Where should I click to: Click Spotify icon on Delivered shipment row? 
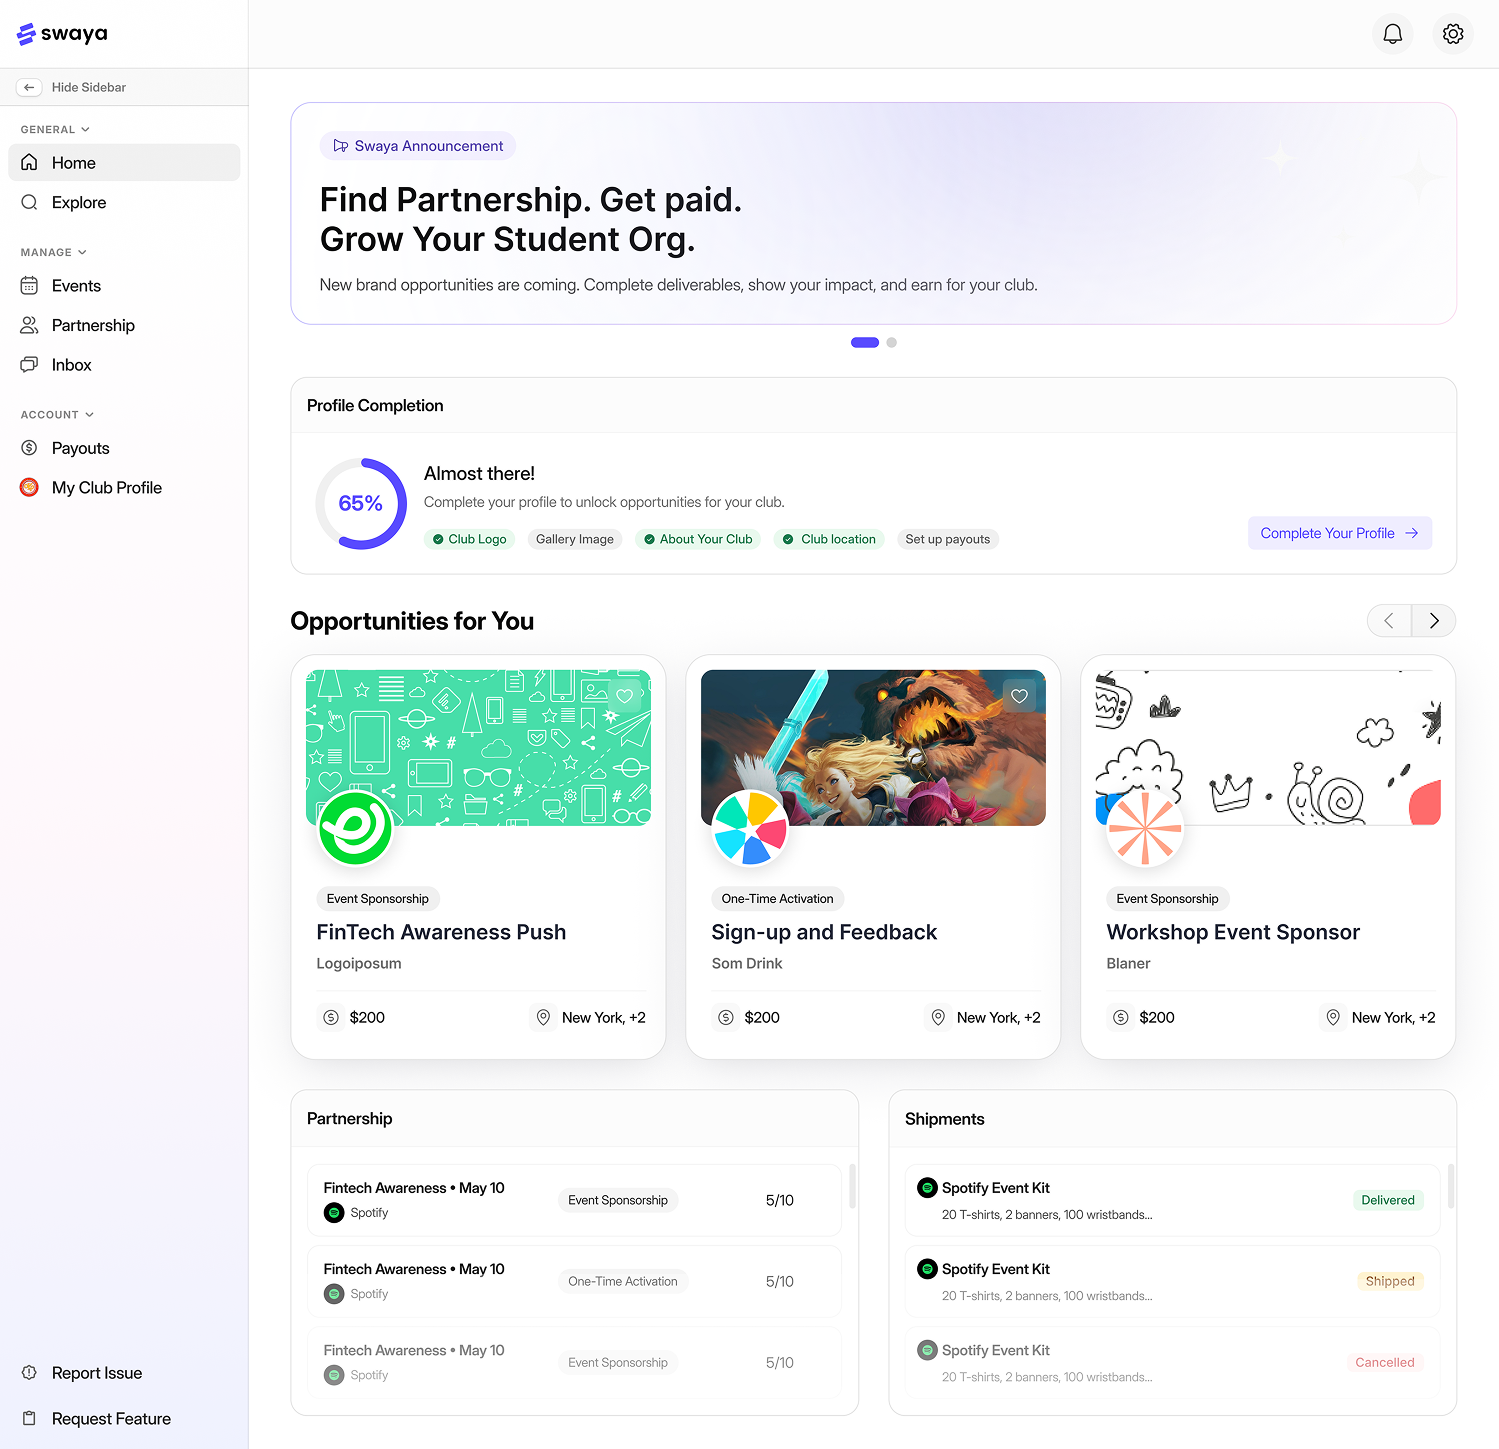click(x=927, y=1188)
